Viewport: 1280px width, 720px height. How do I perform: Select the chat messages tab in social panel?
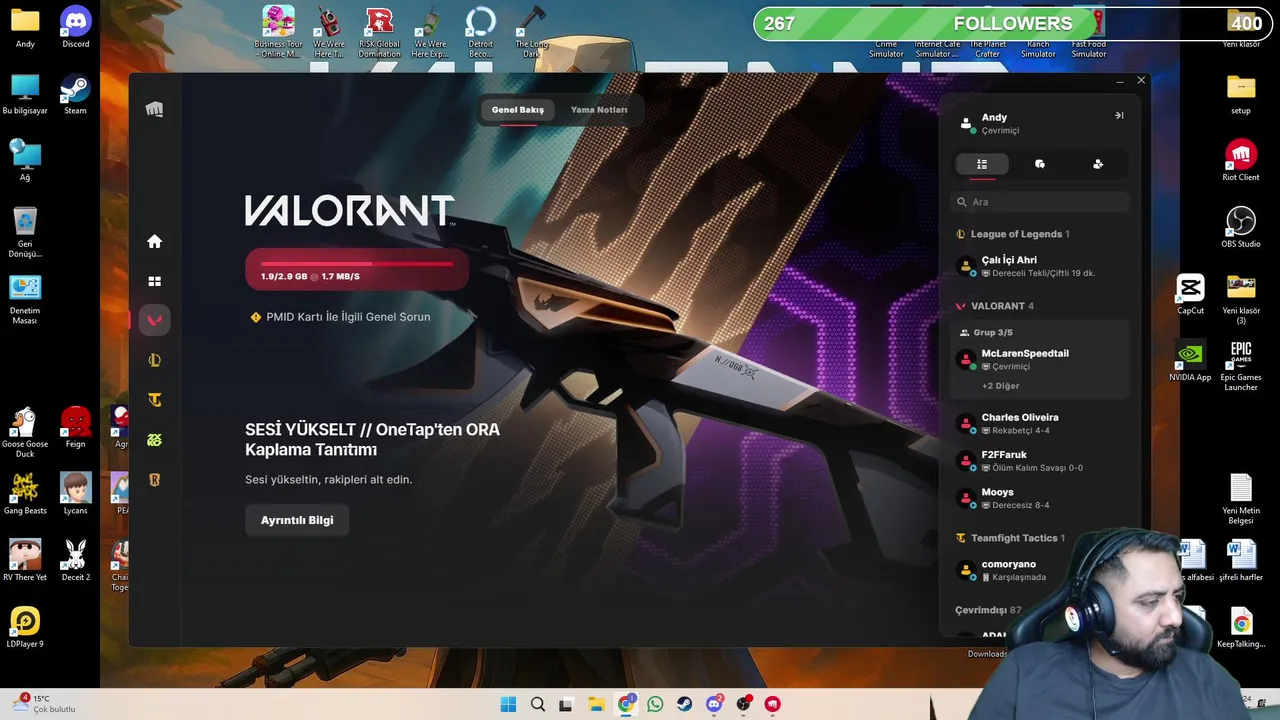(1040, 164)
